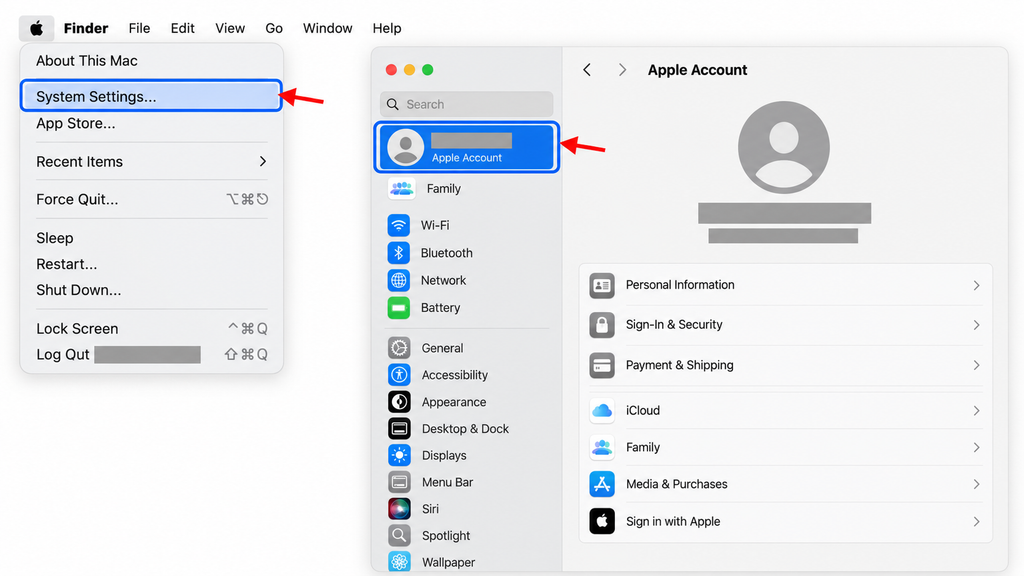Go forward with the right arrow button

tap(622, 70)
